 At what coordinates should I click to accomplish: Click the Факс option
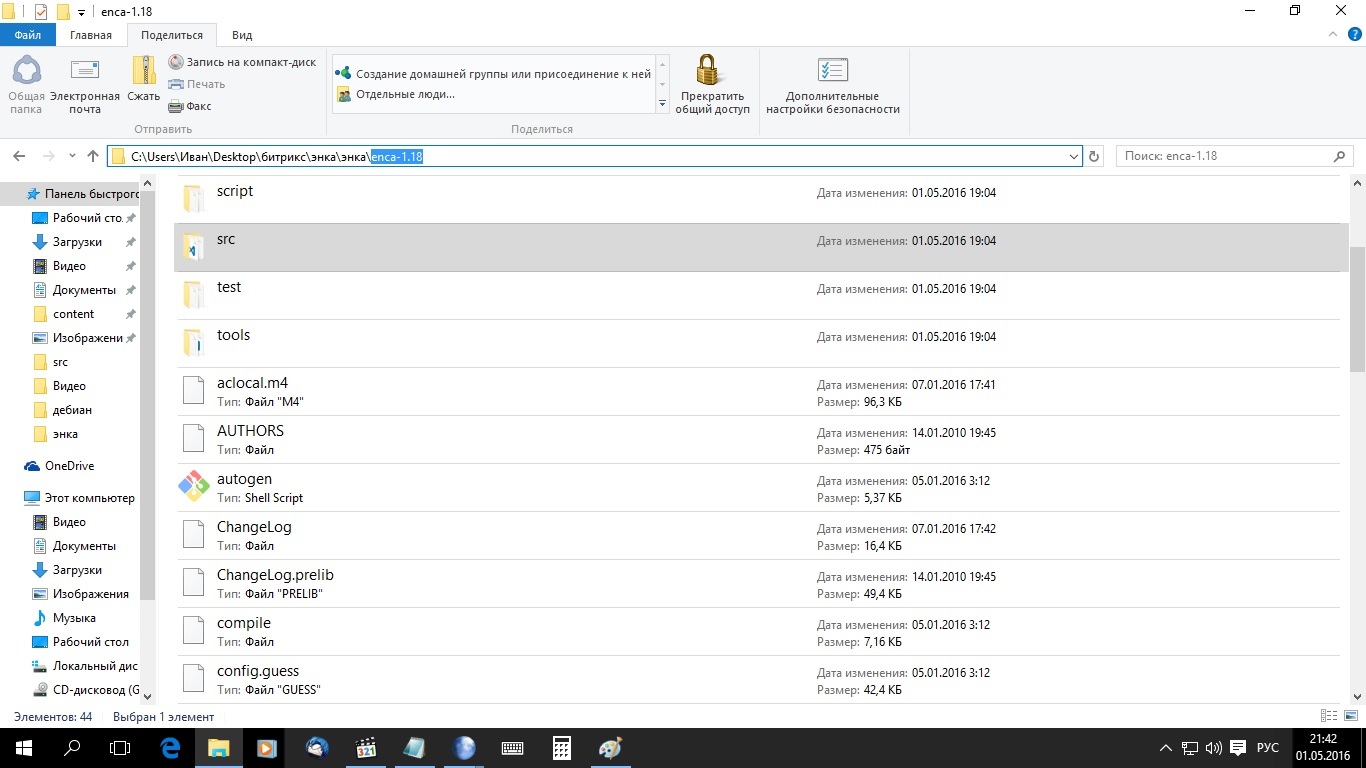(190, 106)
